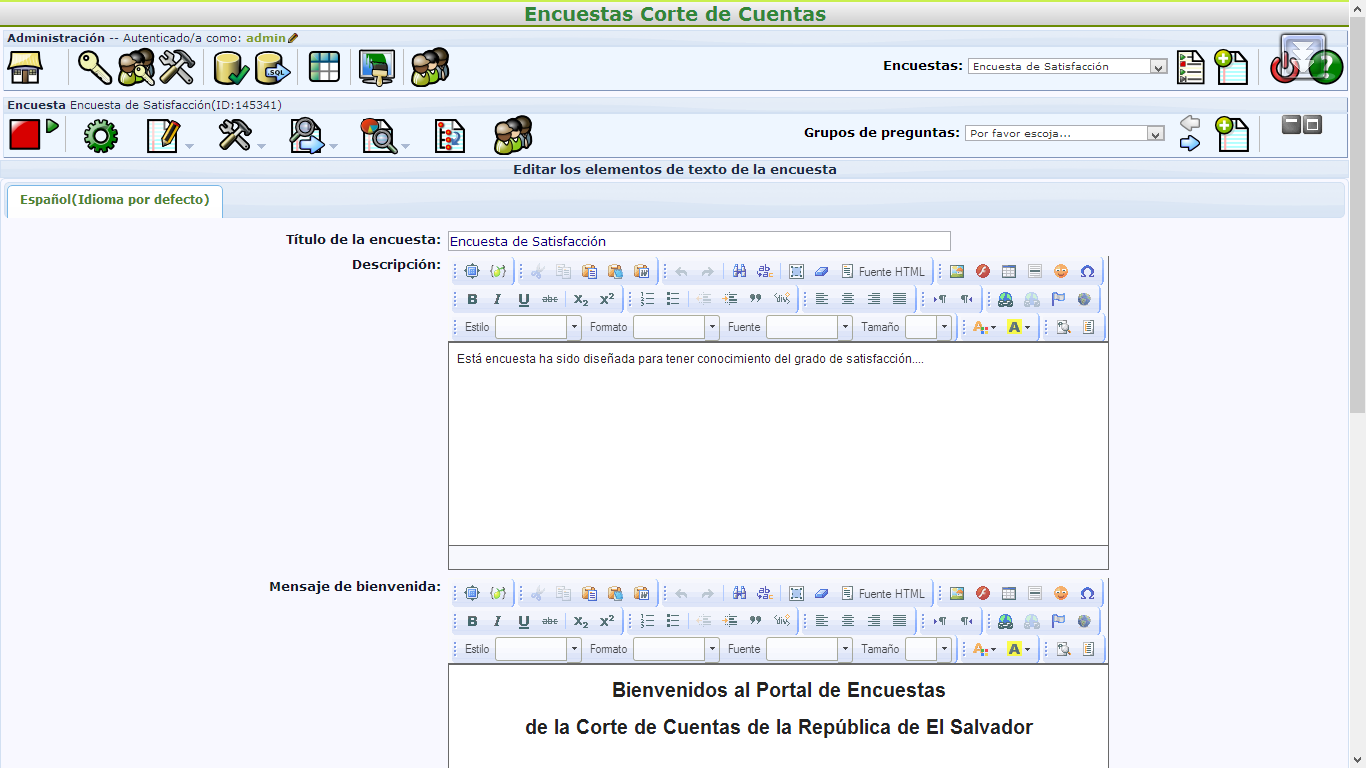Open the administration home page icon
The image size is (1366, 768).
(x=24, y=68)
